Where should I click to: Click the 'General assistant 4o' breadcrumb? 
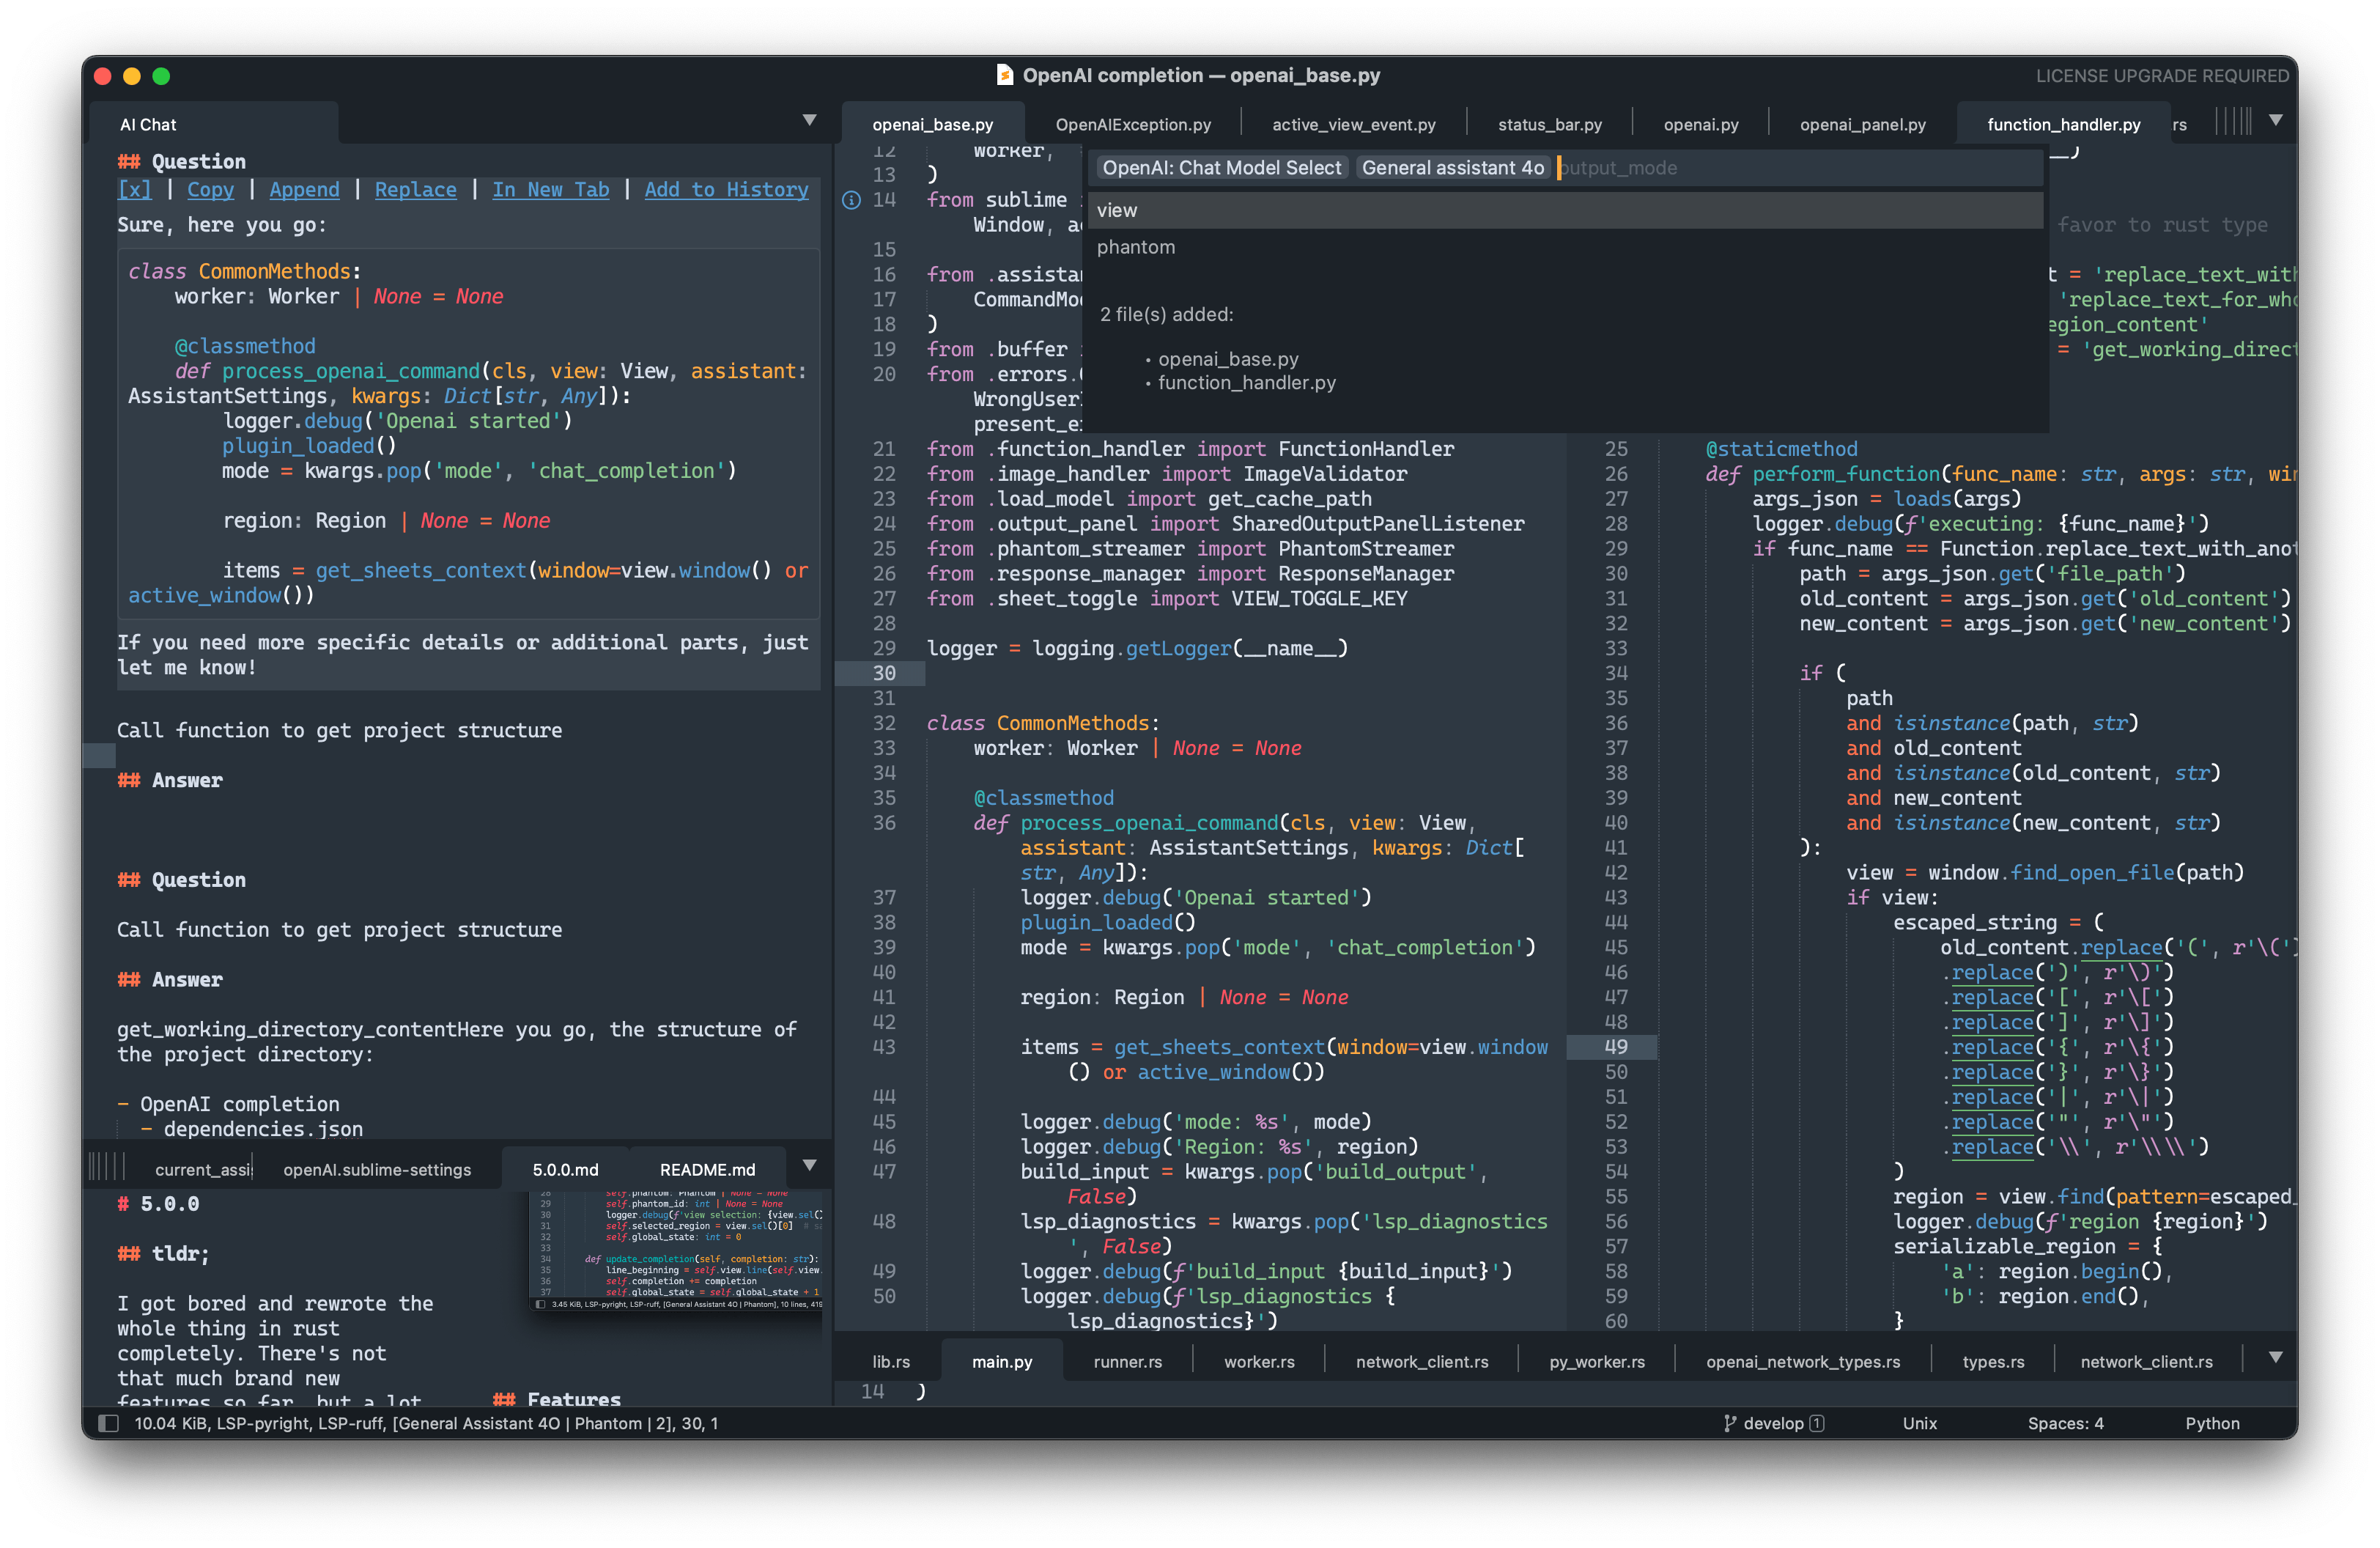tap(1452, 168)
